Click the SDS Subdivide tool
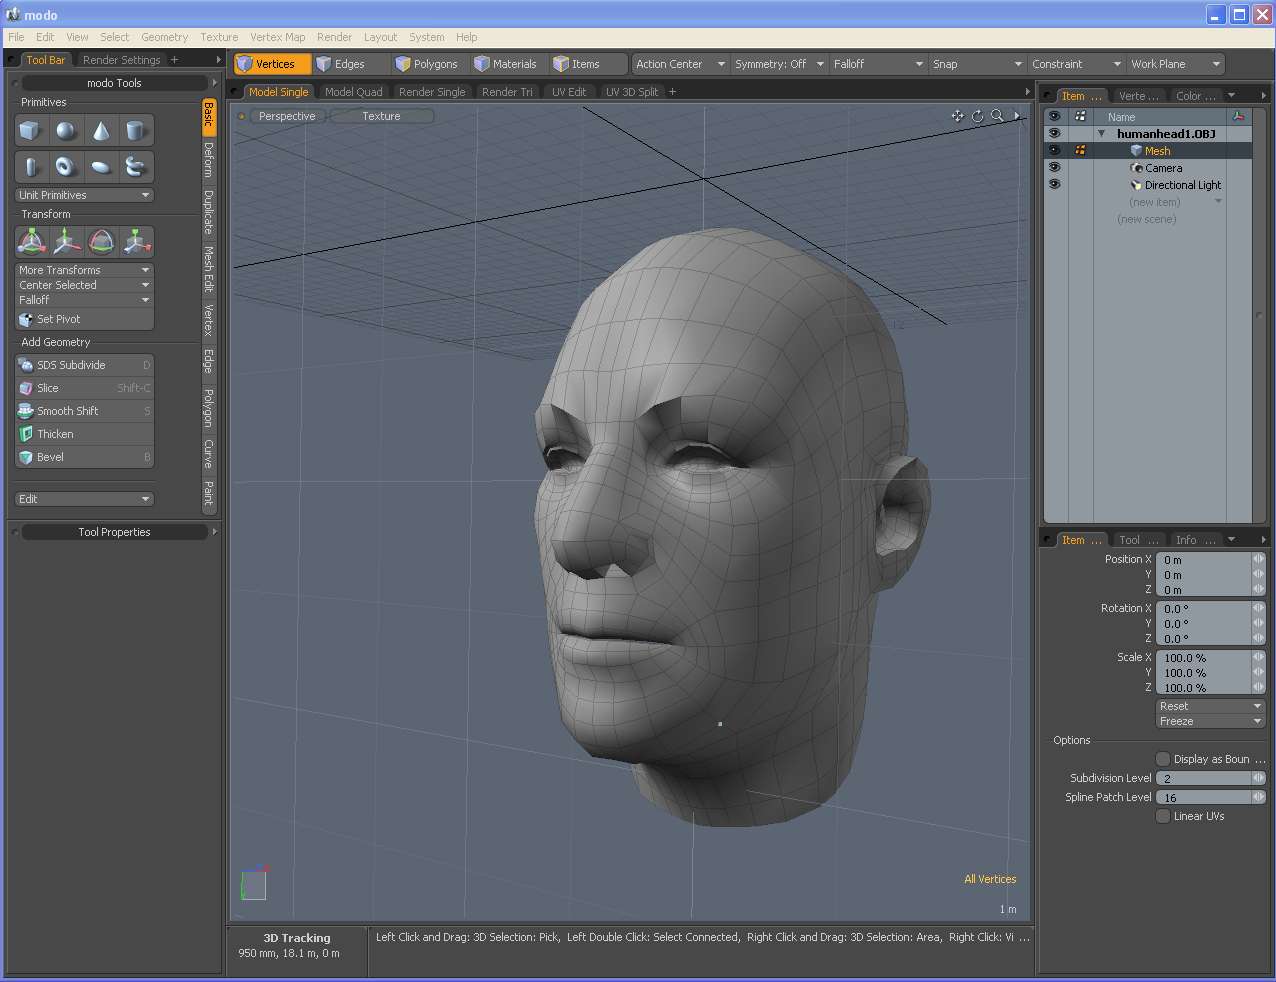Viewport: 1276px width, 982px height. (x=85, y=365)
